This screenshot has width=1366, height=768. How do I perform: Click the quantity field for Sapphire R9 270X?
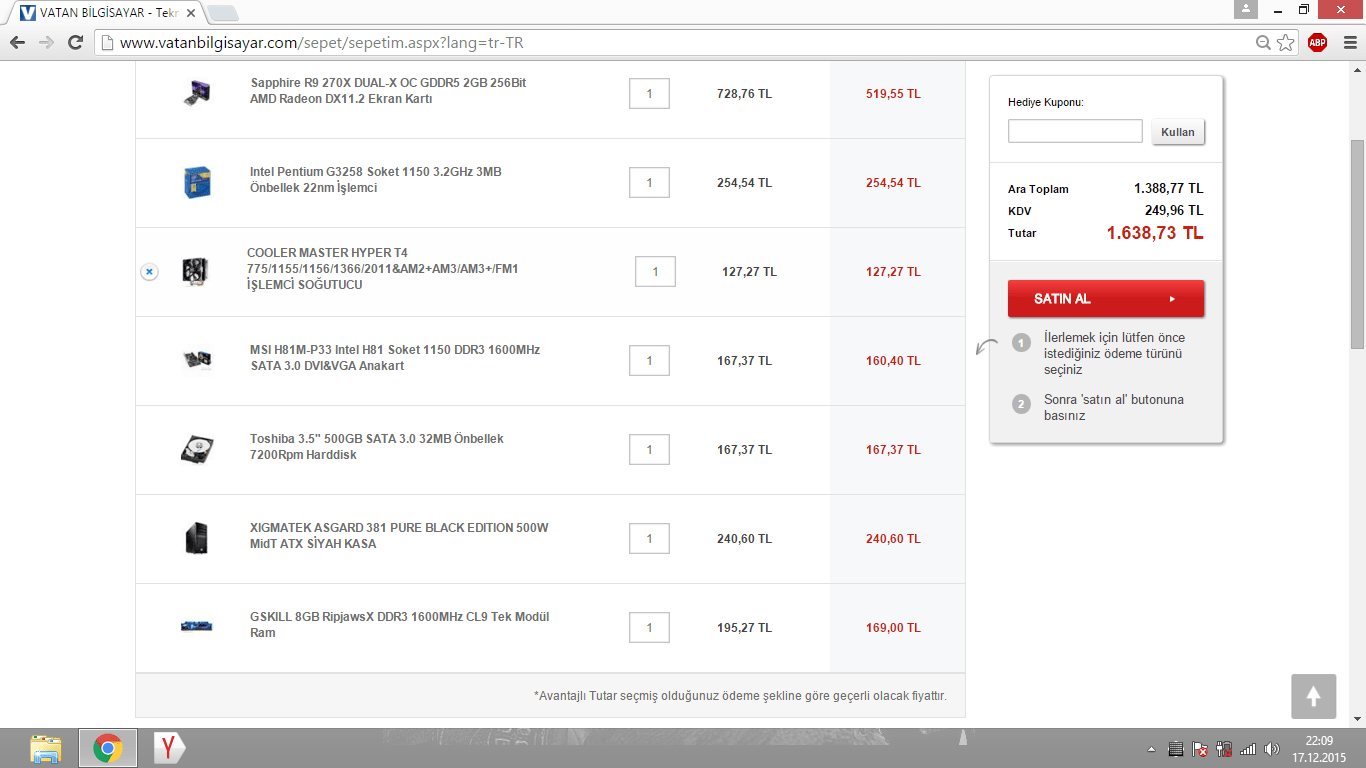tap(649, 94)
